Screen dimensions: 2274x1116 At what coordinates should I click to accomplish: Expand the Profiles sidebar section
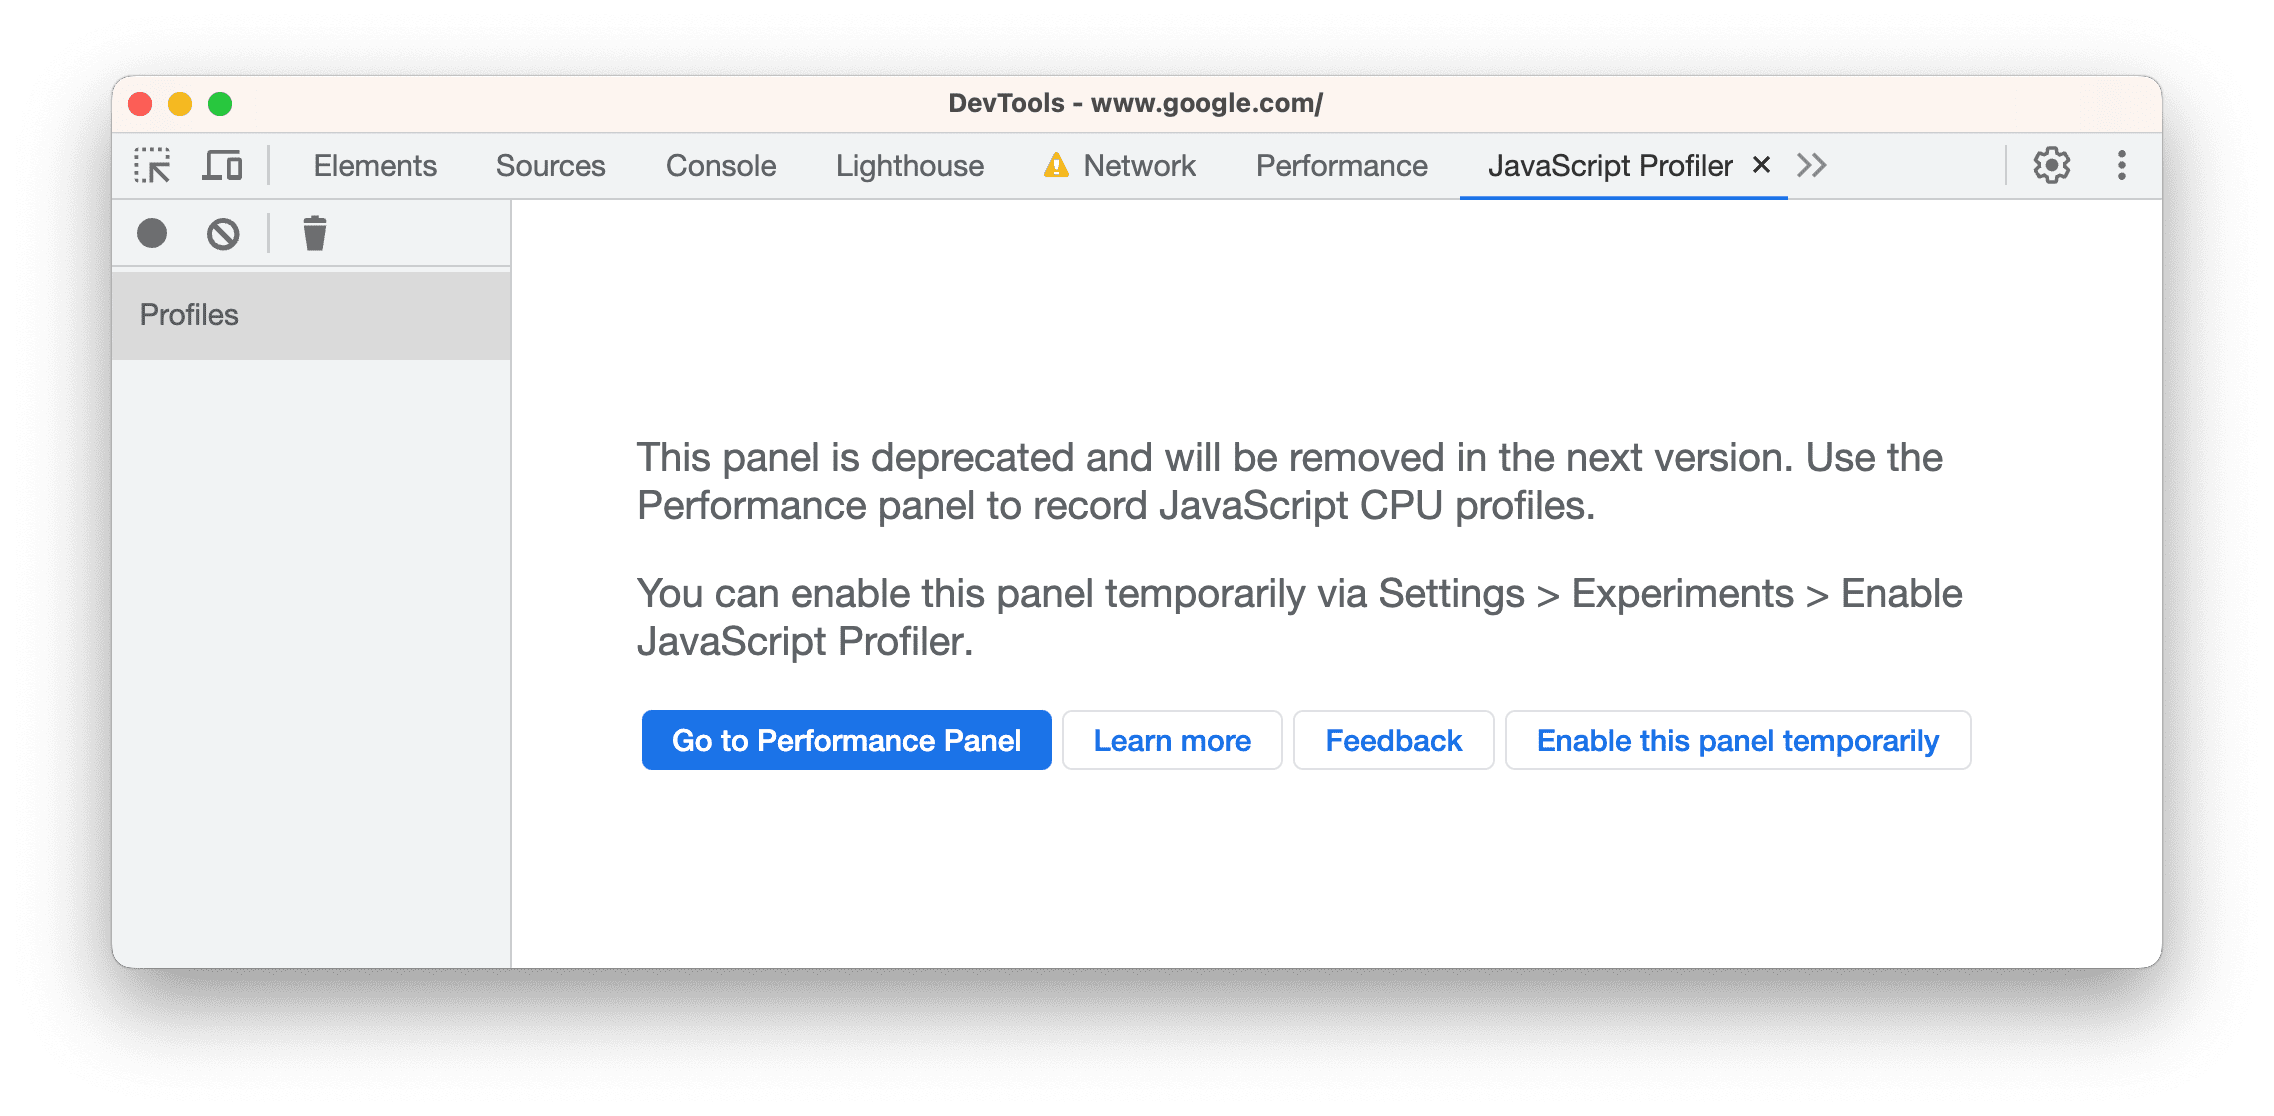pos(187,313)
